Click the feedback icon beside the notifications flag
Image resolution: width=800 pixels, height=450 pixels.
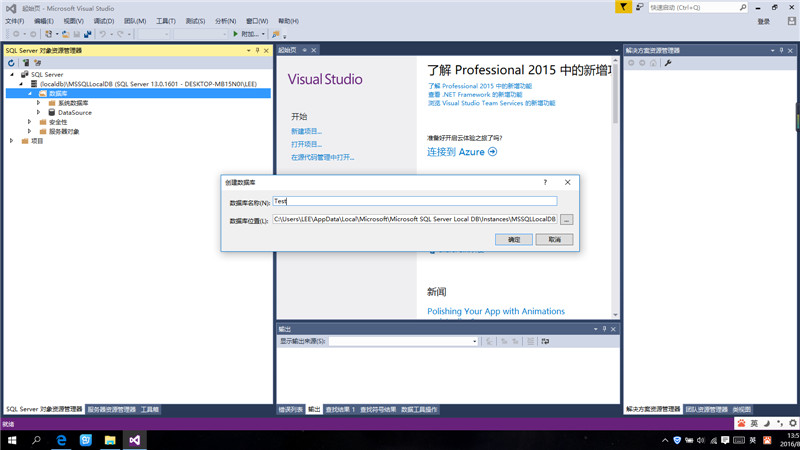point(638,7)
